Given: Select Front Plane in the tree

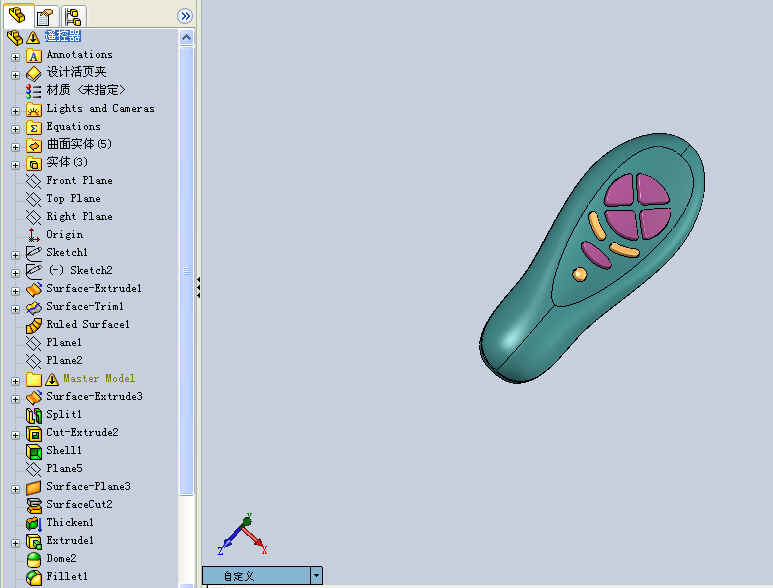Looking at the screenshot, I should click(x=79, y=180).
